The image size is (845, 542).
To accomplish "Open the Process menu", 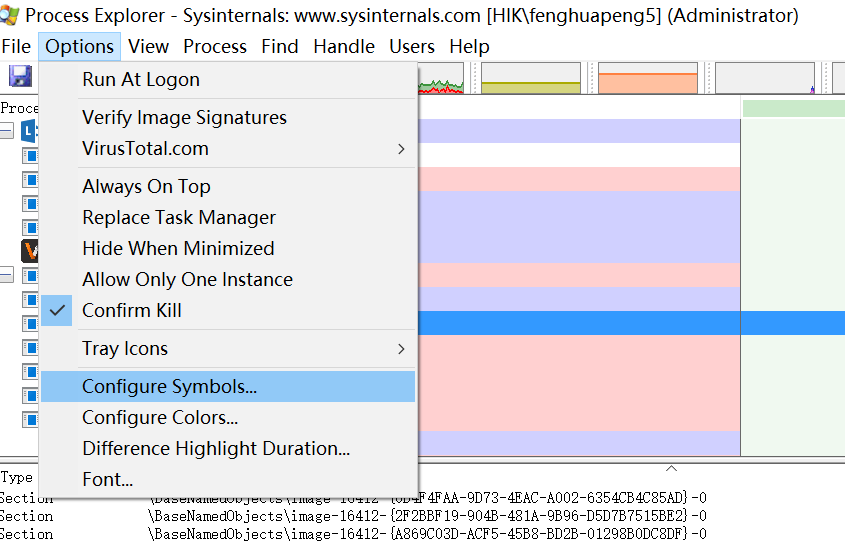I will 215,46.
